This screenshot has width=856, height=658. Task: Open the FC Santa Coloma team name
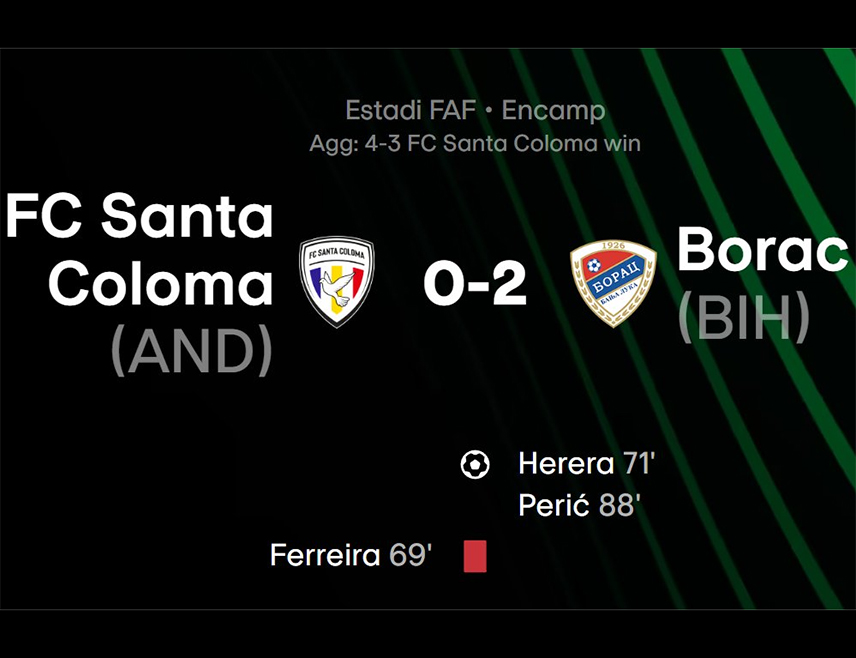pos(140,250)
